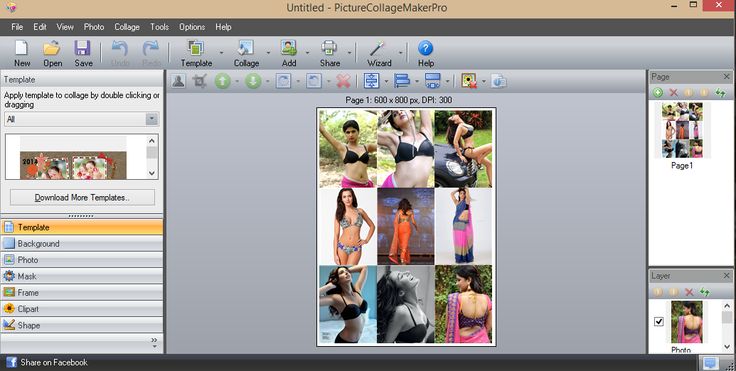Expand the Wizard toolbar dropdown arrow
This screenshot has width=736, height=371.
[x=400, y=53]
